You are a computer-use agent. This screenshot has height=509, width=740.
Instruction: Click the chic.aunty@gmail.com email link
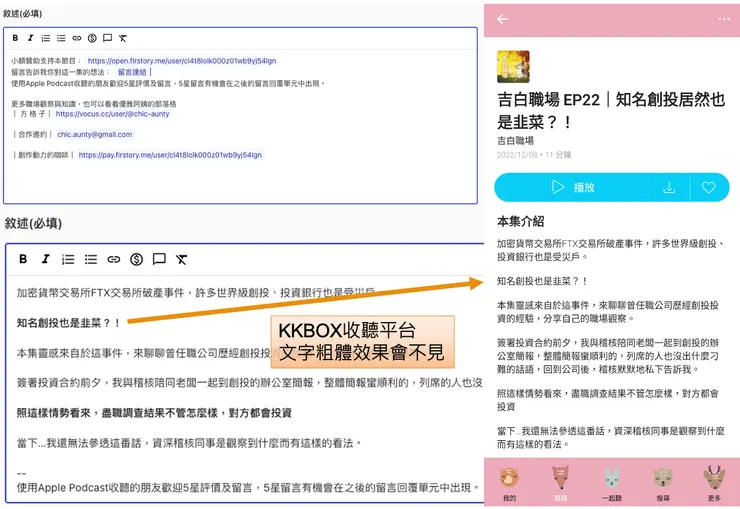[x=94, y=134]
